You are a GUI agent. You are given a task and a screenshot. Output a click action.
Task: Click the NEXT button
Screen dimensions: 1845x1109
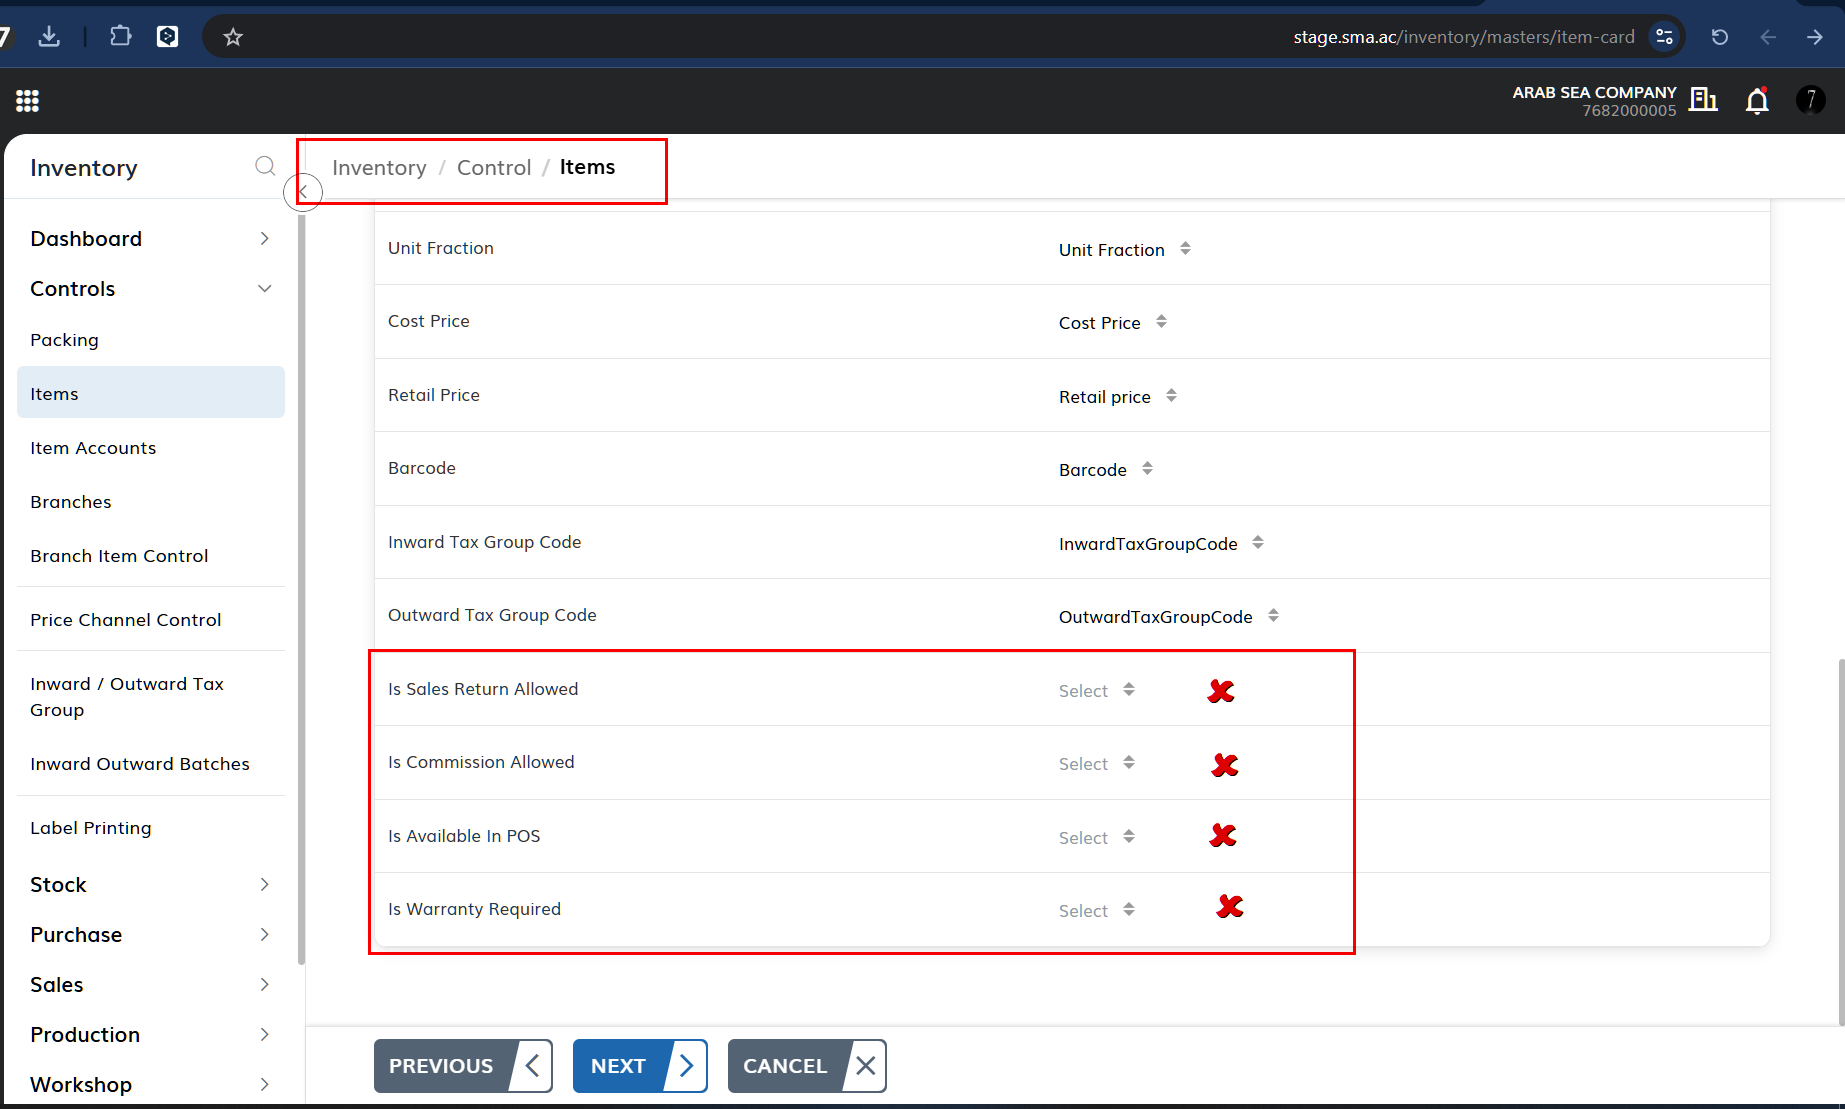point(640,1066)
